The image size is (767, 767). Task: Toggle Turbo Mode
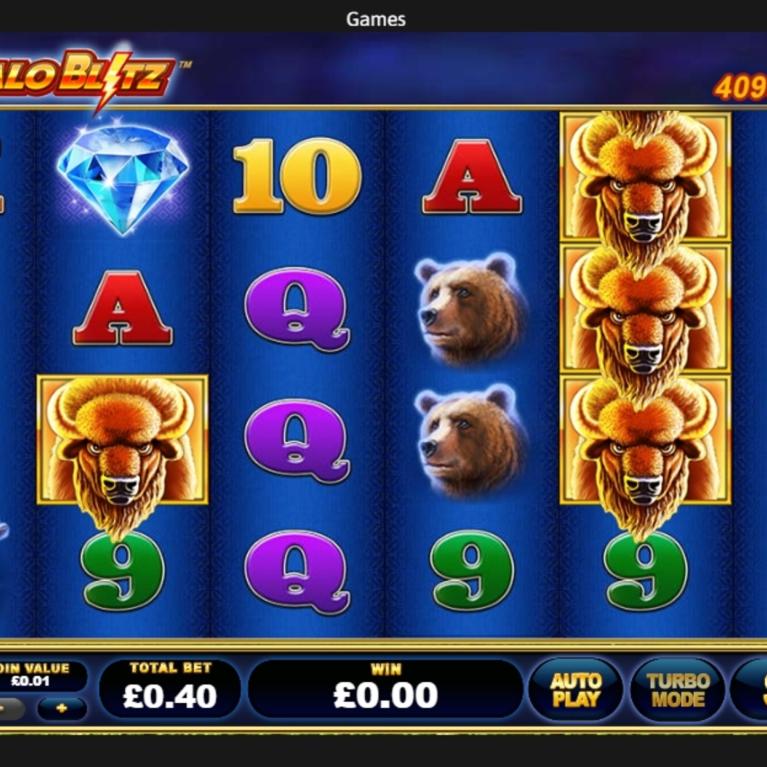(678, 690)
